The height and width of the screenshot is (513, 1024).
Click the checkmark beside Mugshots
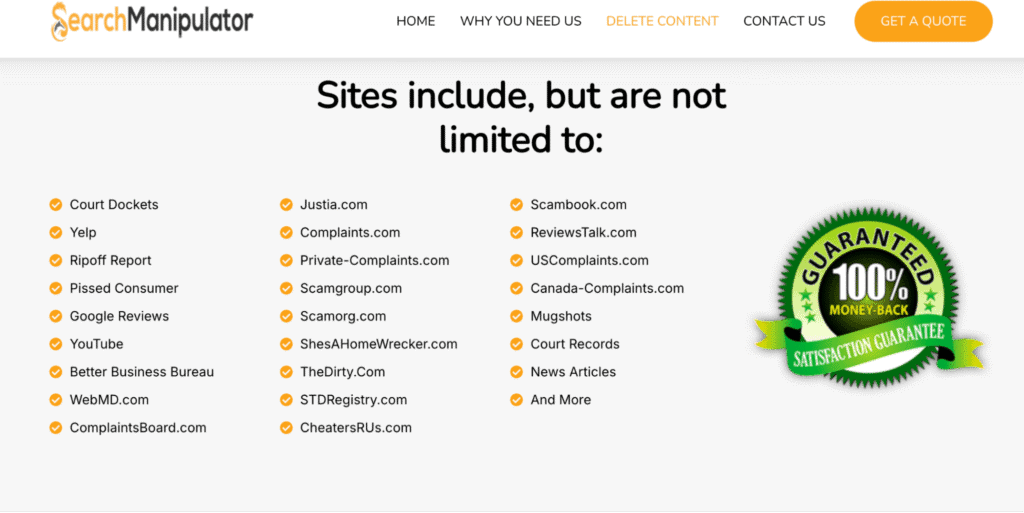517,317
